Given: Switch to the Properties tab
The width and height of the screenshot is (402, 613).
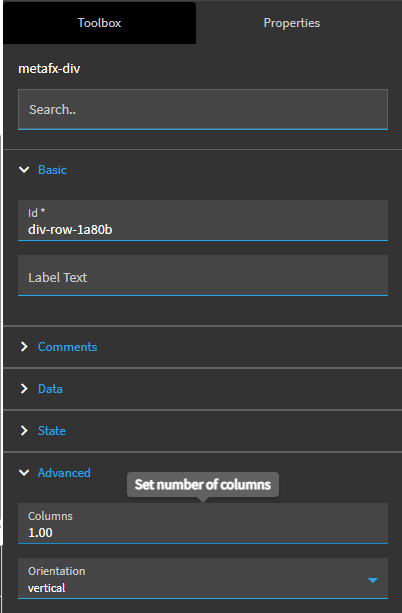Looking at the screenshot, I should coord(292,23).
